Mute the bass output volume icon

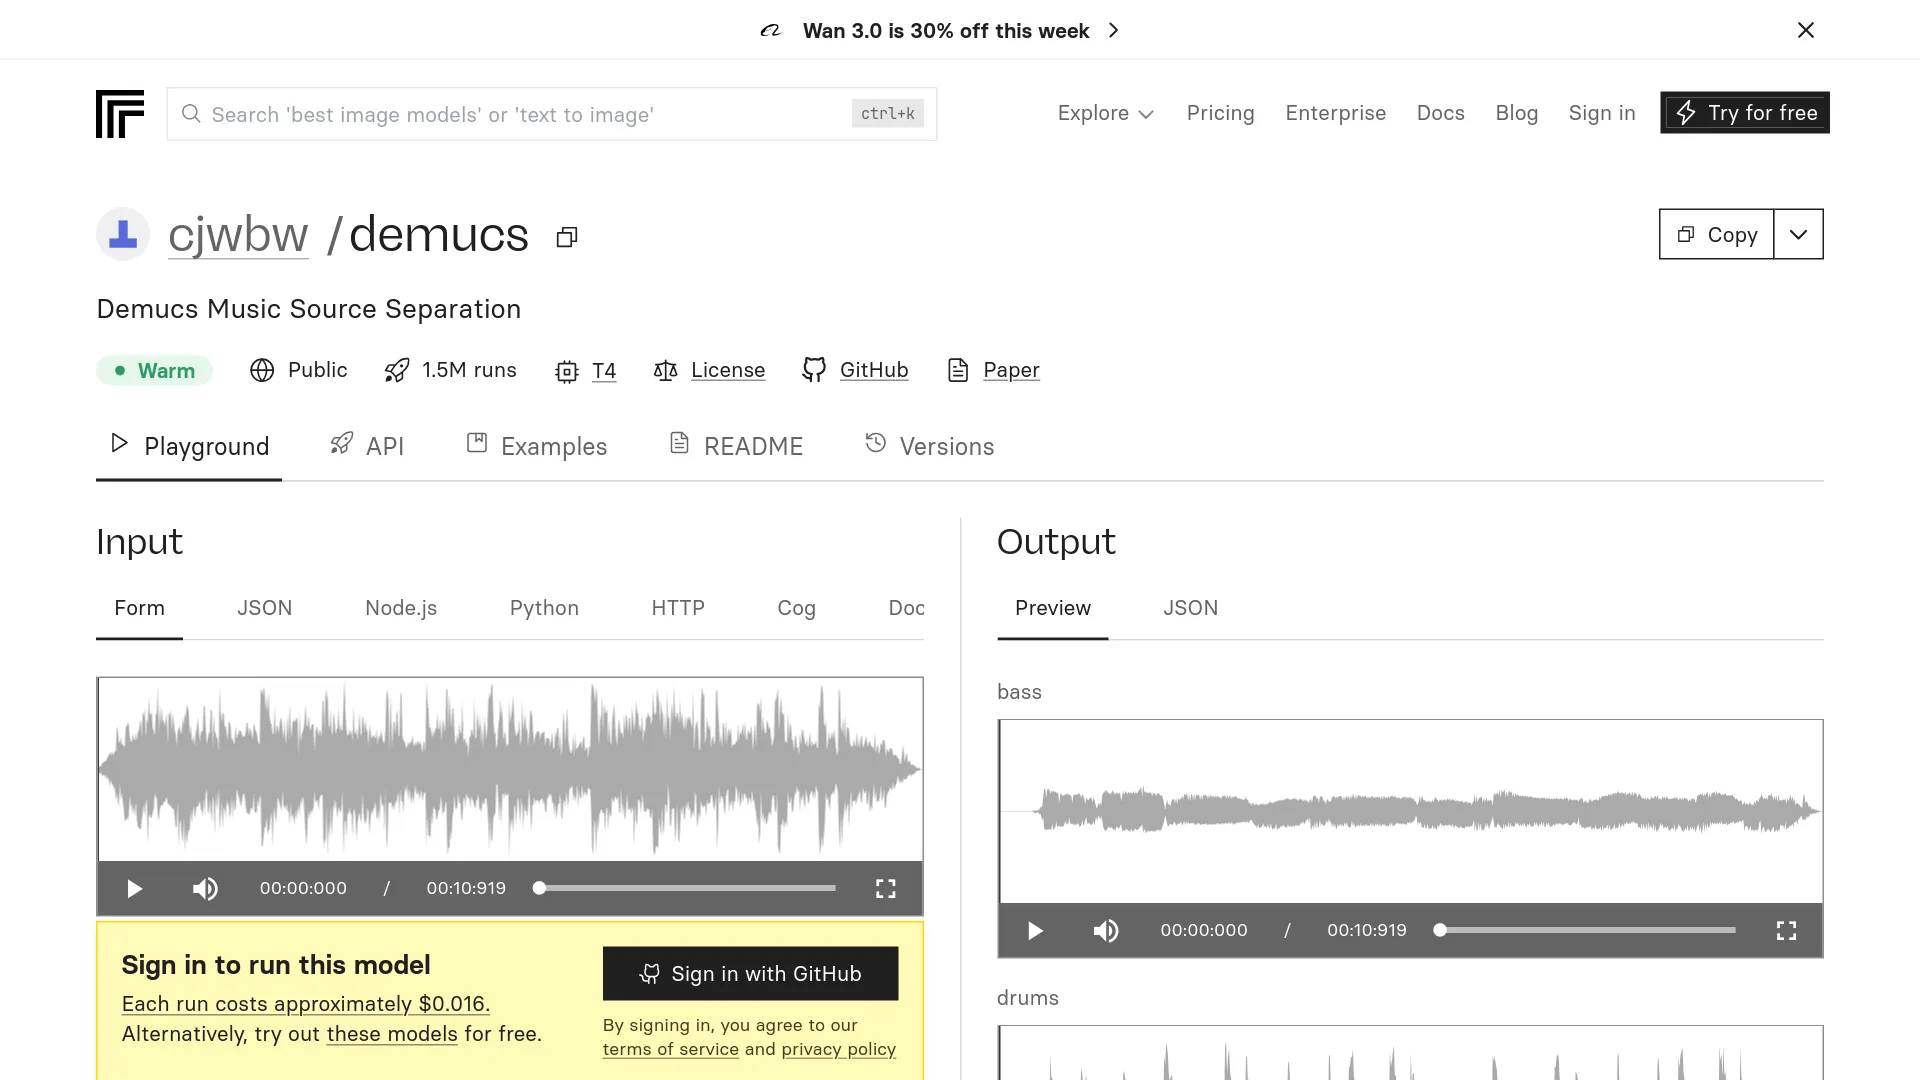[1106, 931]
